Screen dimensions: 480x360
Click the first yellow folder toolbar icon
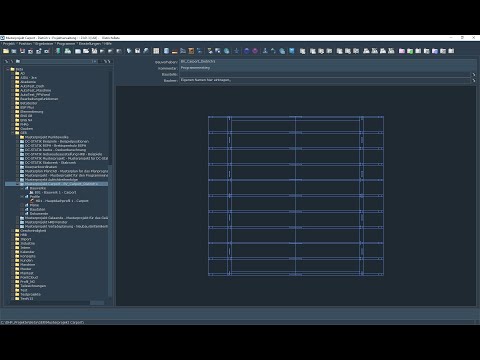(x=6, y=51)
